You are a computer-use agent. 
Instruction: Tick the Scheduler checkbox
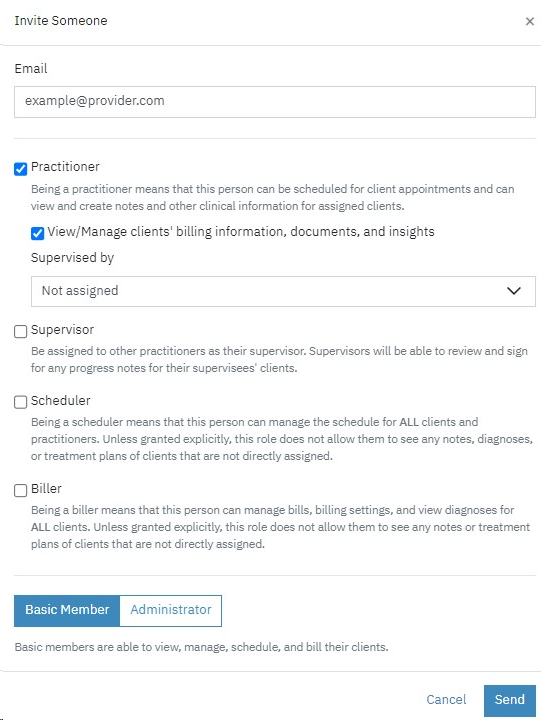coord(21,402)
